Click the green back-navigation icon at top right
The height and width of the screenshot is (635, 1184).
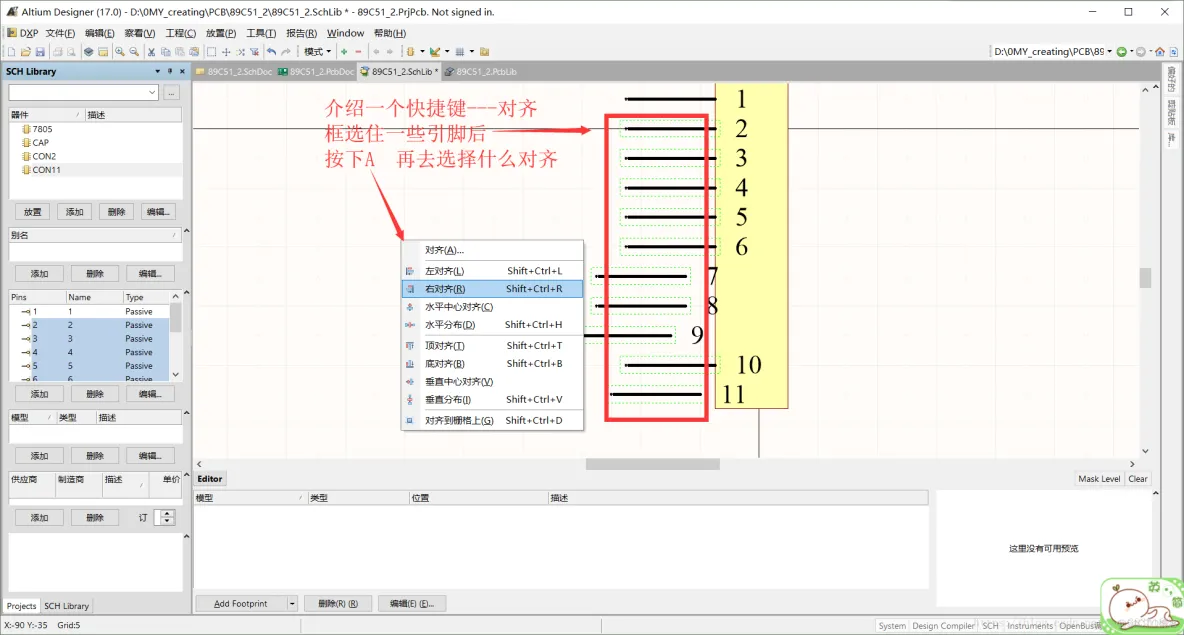1121,51
